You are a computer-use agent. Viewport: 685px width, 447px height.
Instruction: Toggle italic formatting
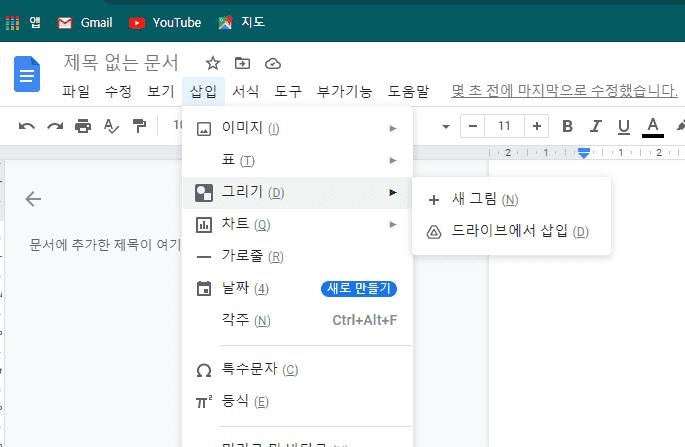click(595, 126)
